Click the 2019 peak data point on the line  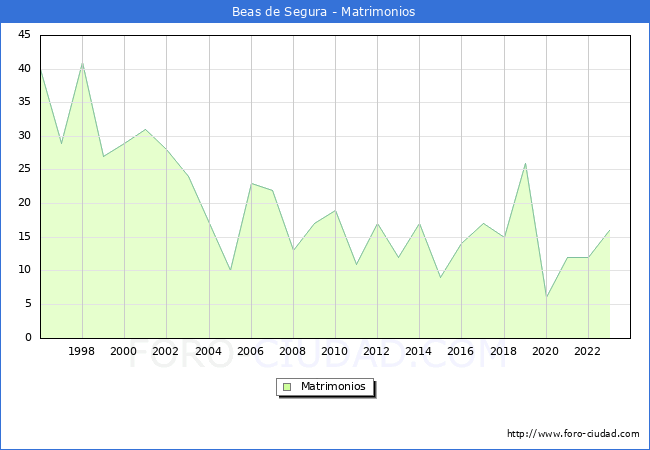click(x=525, y=164)
